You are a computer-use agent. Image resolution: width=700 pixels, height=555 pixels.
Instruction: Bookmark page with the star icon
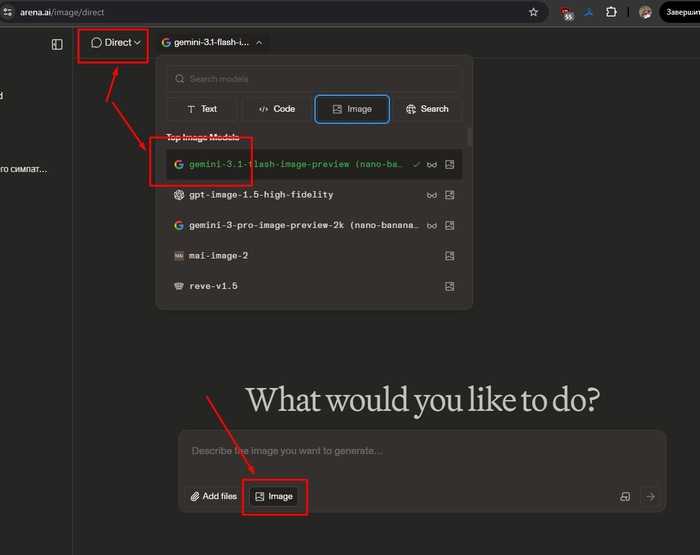[x=533, y=12]
